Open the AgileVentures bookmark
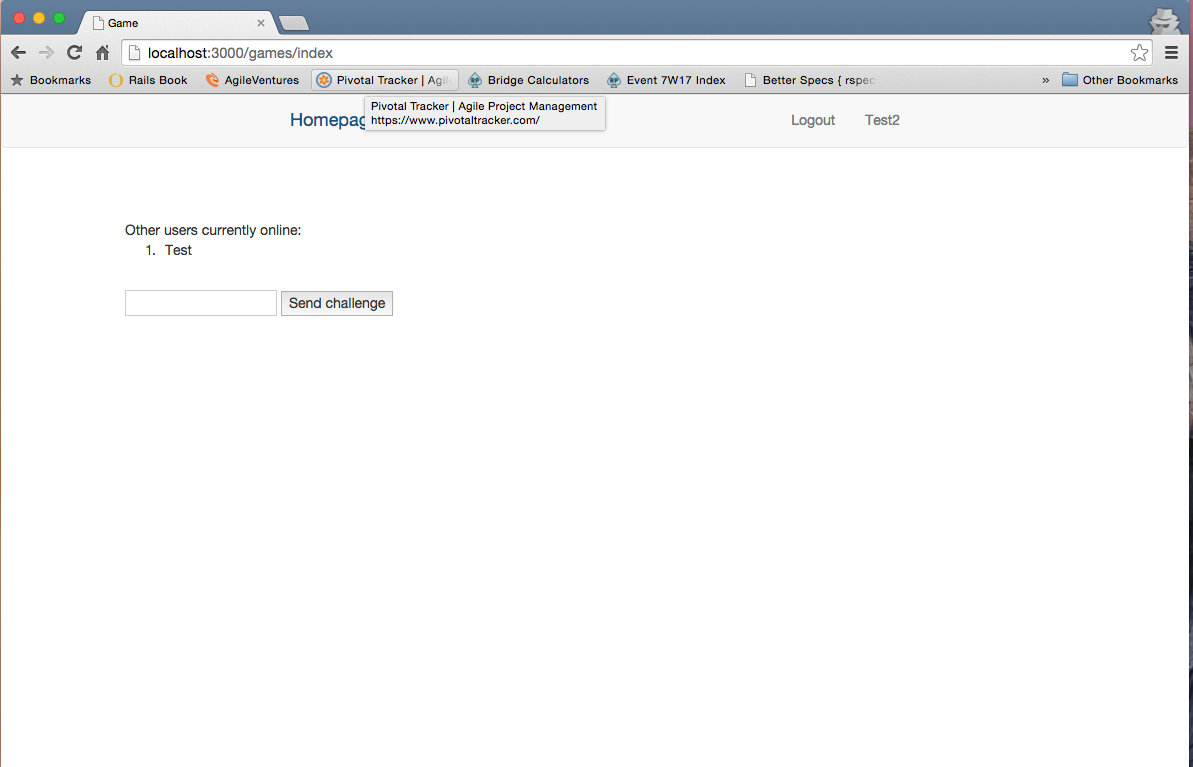Viewport: 1193px width, 767px height. coord(252,80)
